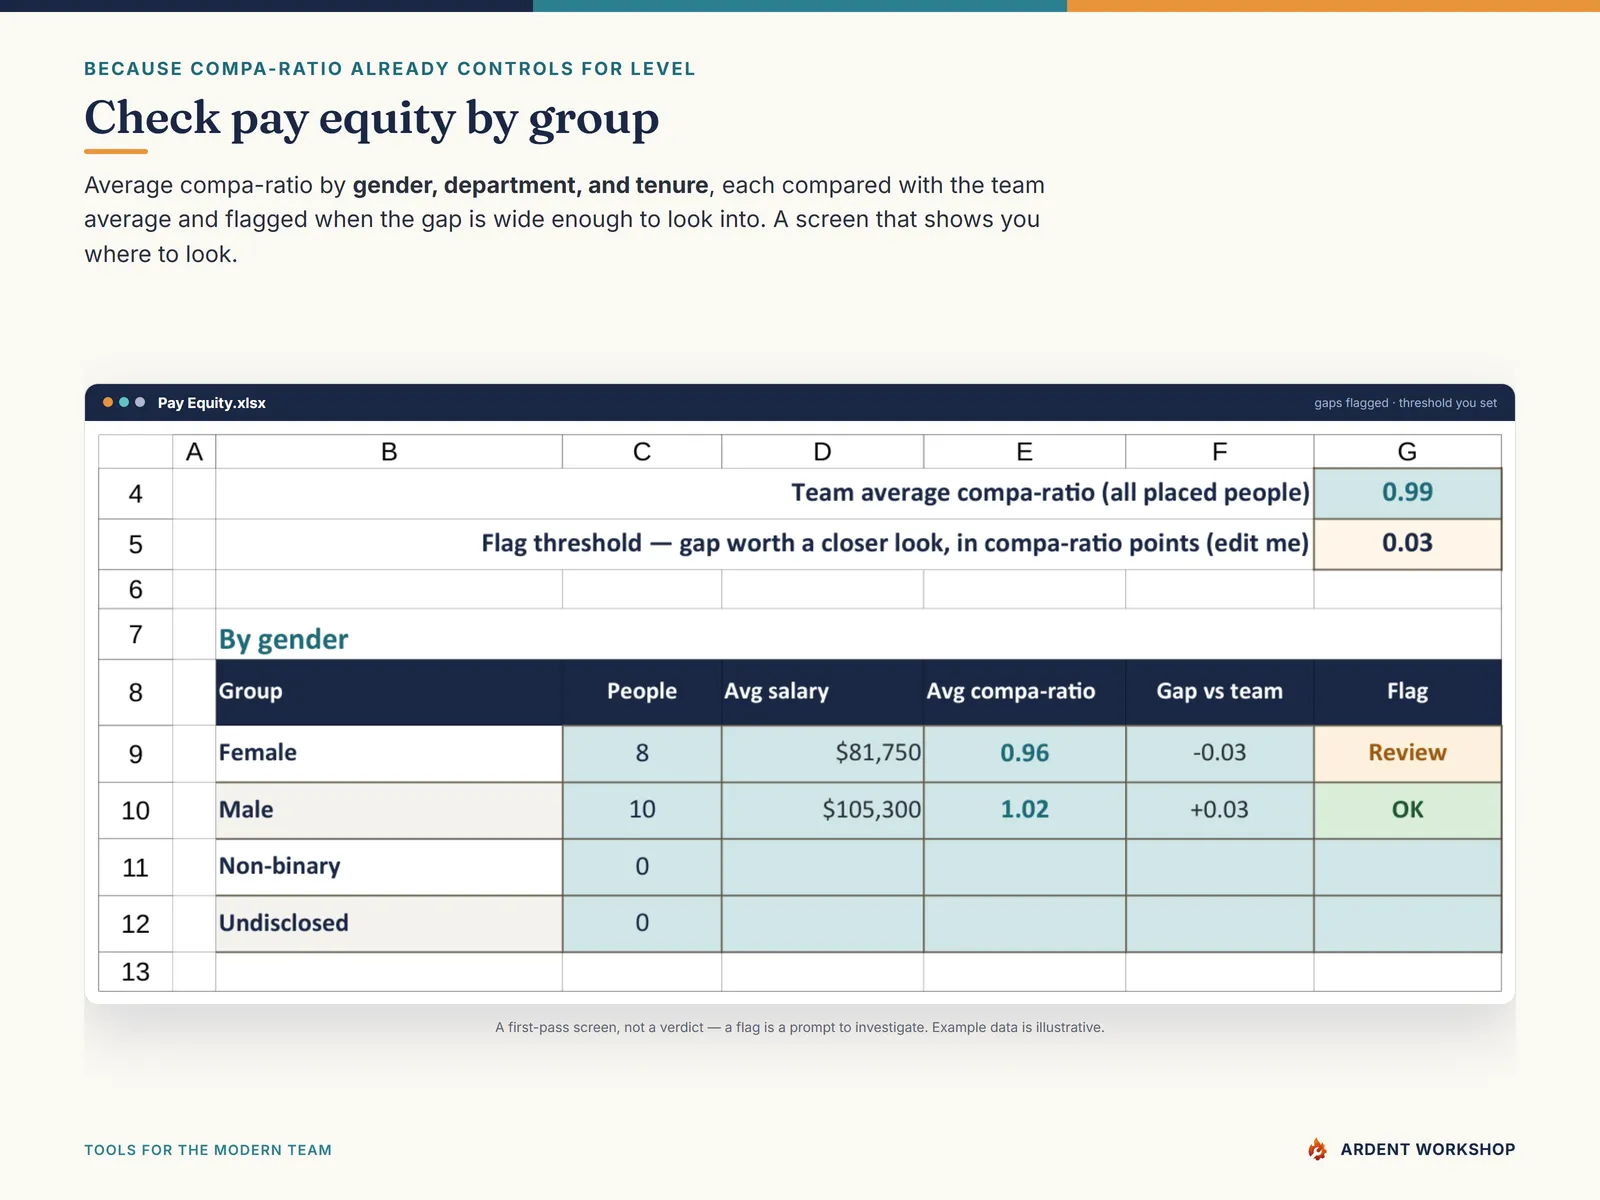
Task: Click the OK flag cell for Male
Action: coord(1407,810)
